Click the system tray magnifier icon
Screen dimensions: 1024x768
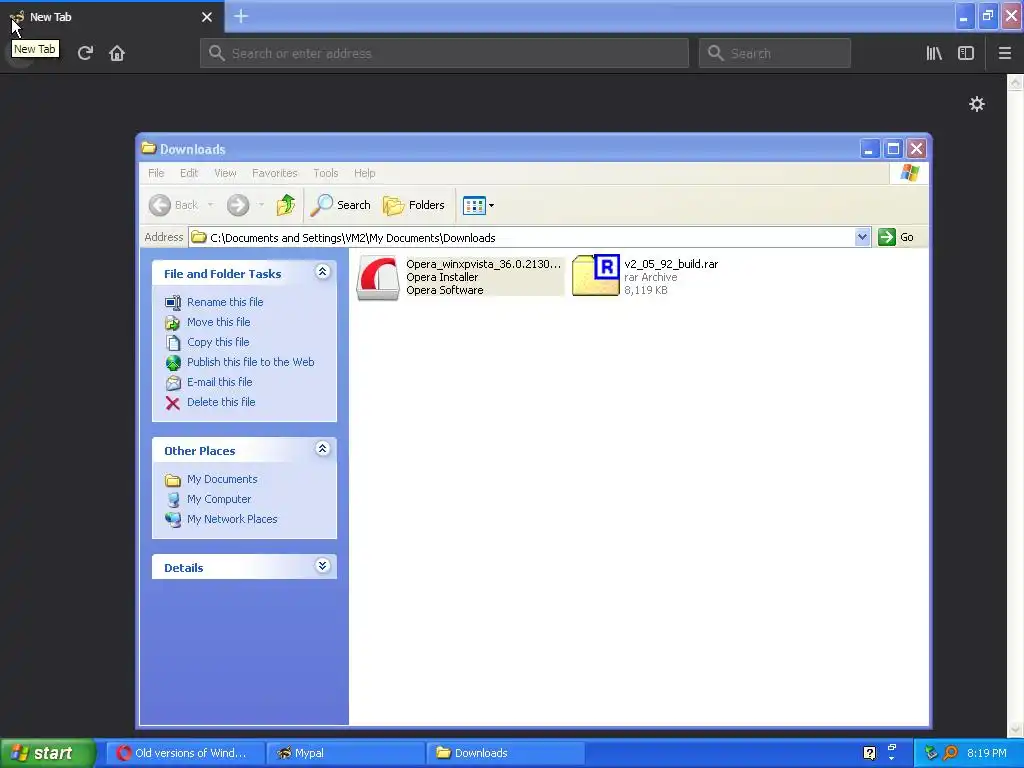951,753
